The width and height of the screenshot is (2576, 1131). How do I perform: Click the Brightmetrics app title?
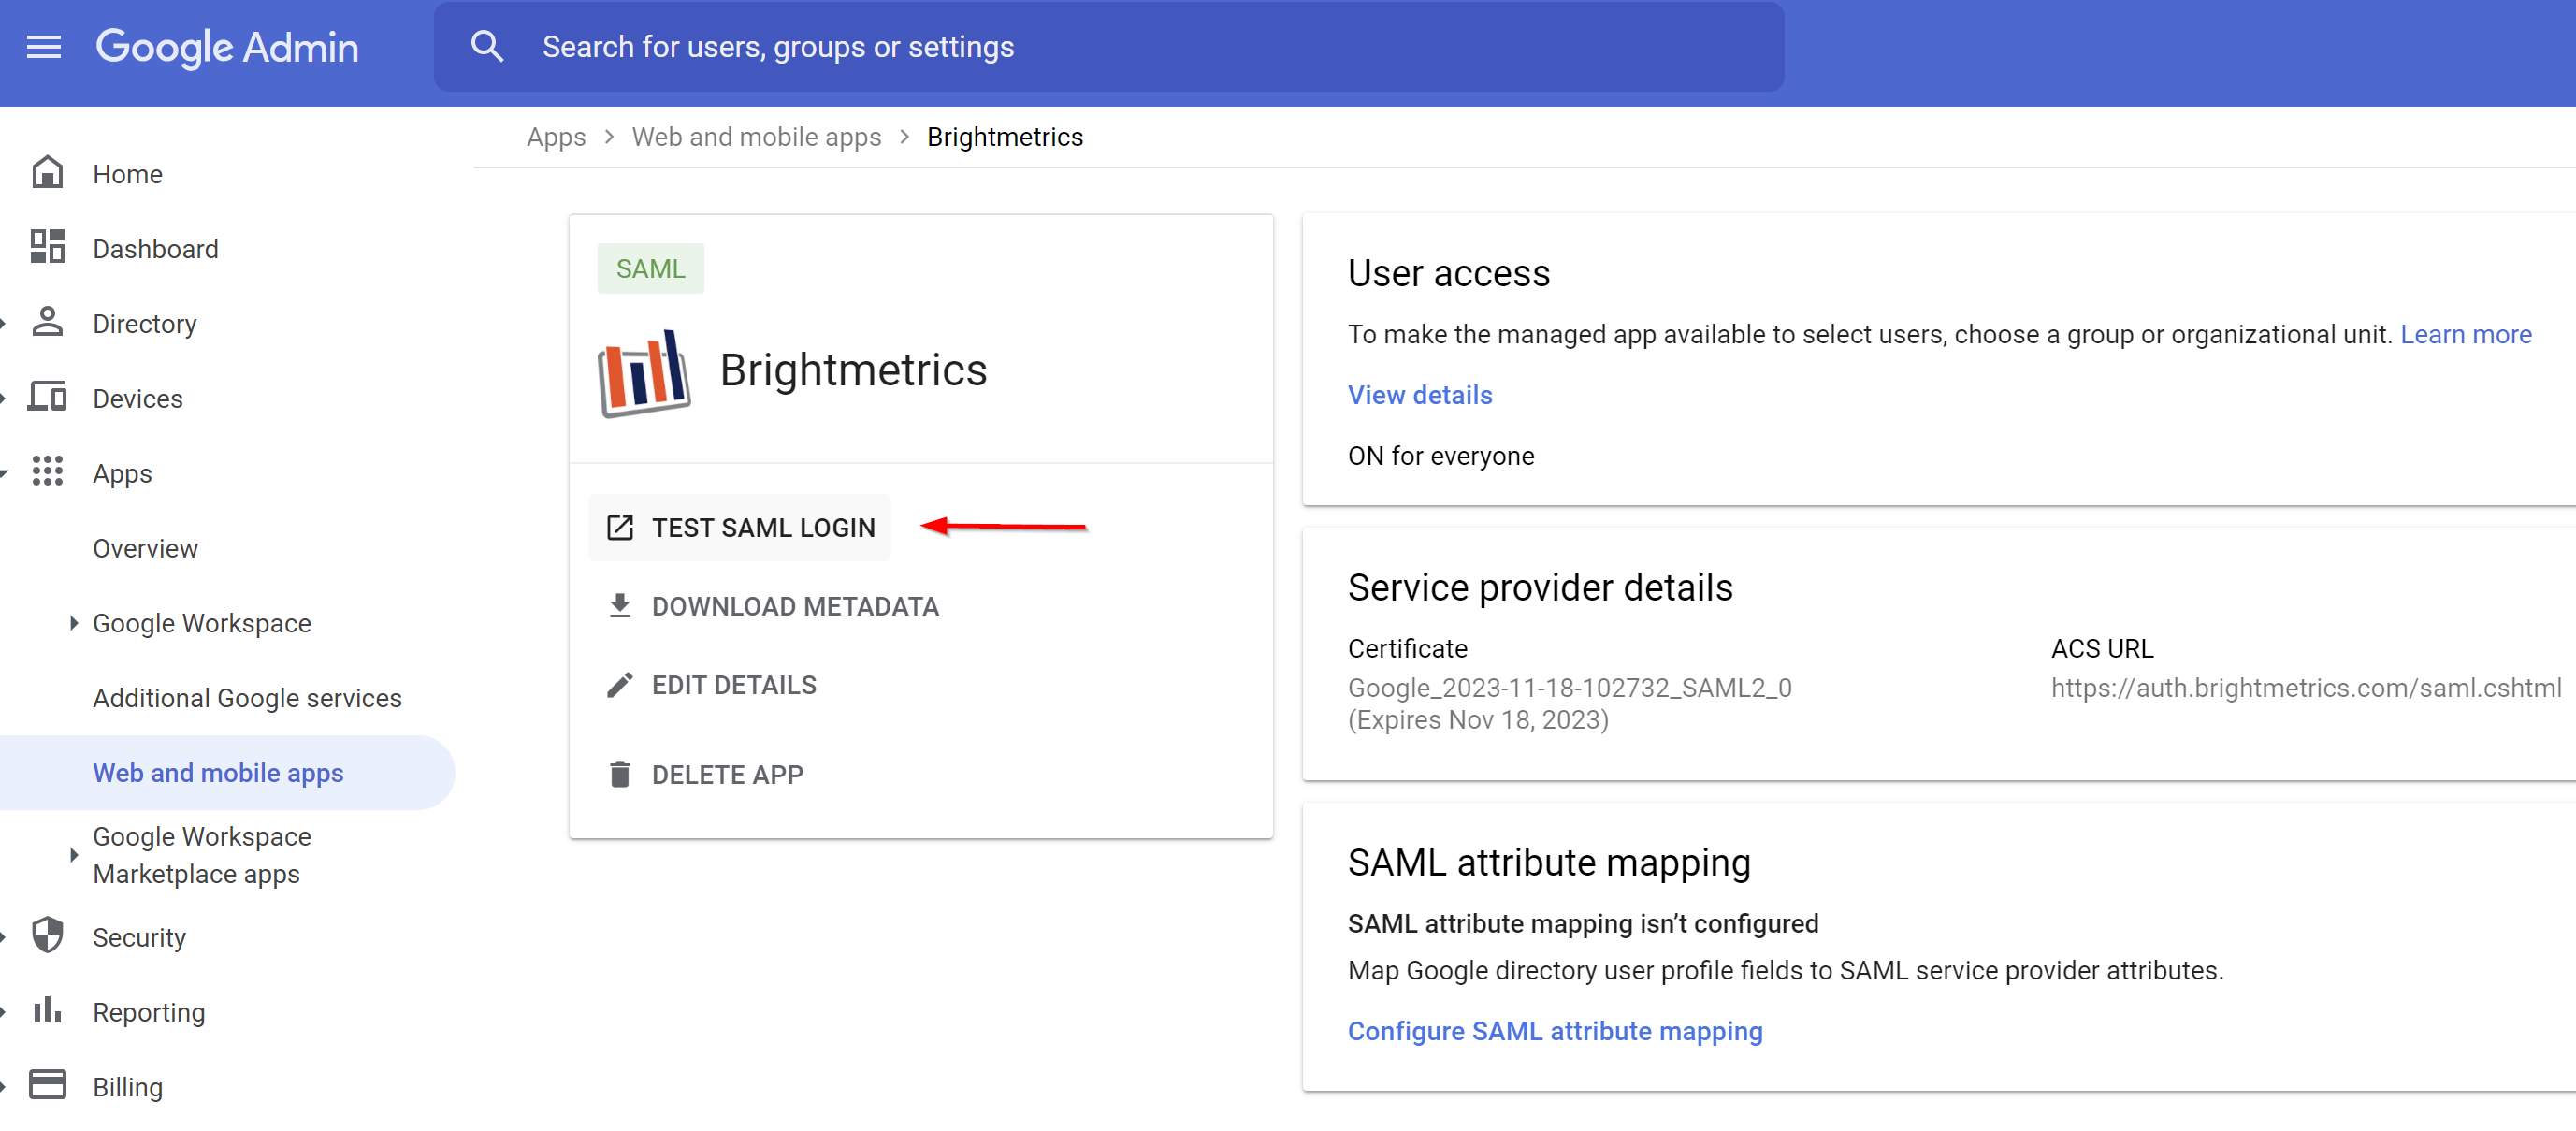click(853, 370)
